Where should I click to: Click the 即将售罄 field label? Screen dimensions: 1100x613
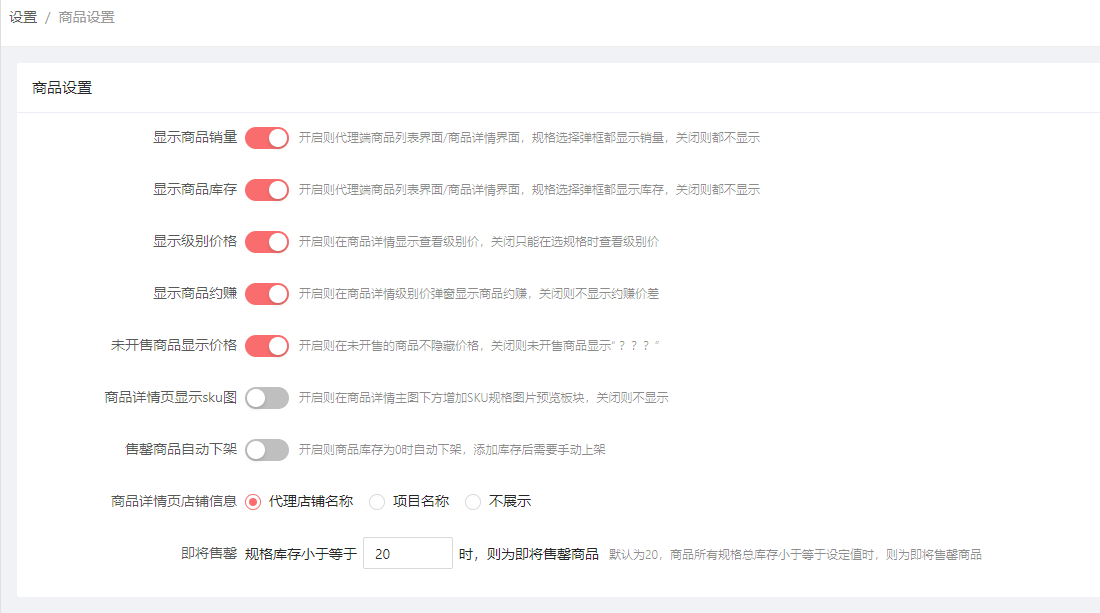[x=209, y=554]
